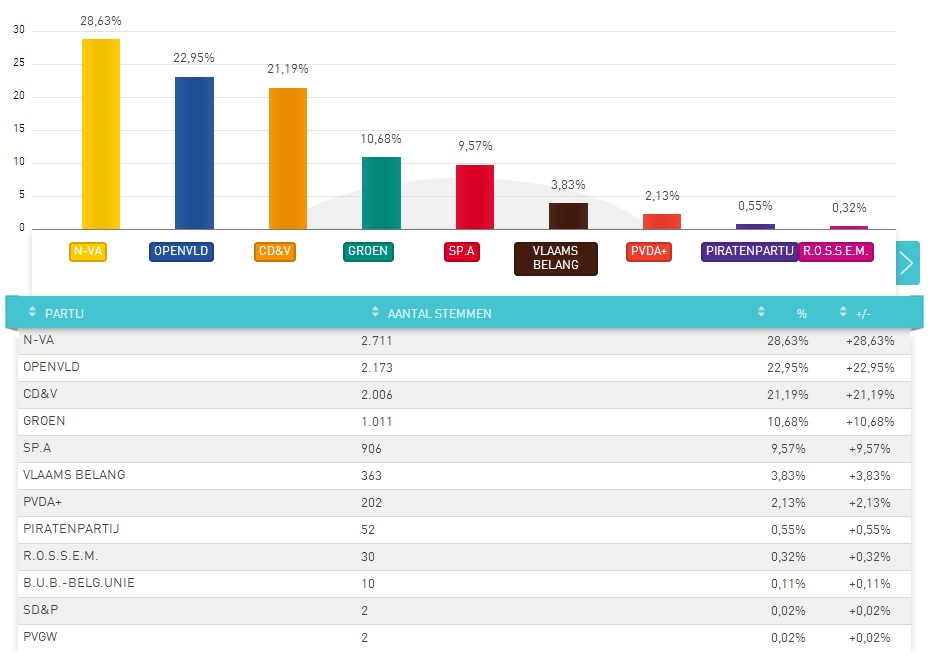Click the vote count 52 for PIRATENPARTIJ

pos(368,530)
